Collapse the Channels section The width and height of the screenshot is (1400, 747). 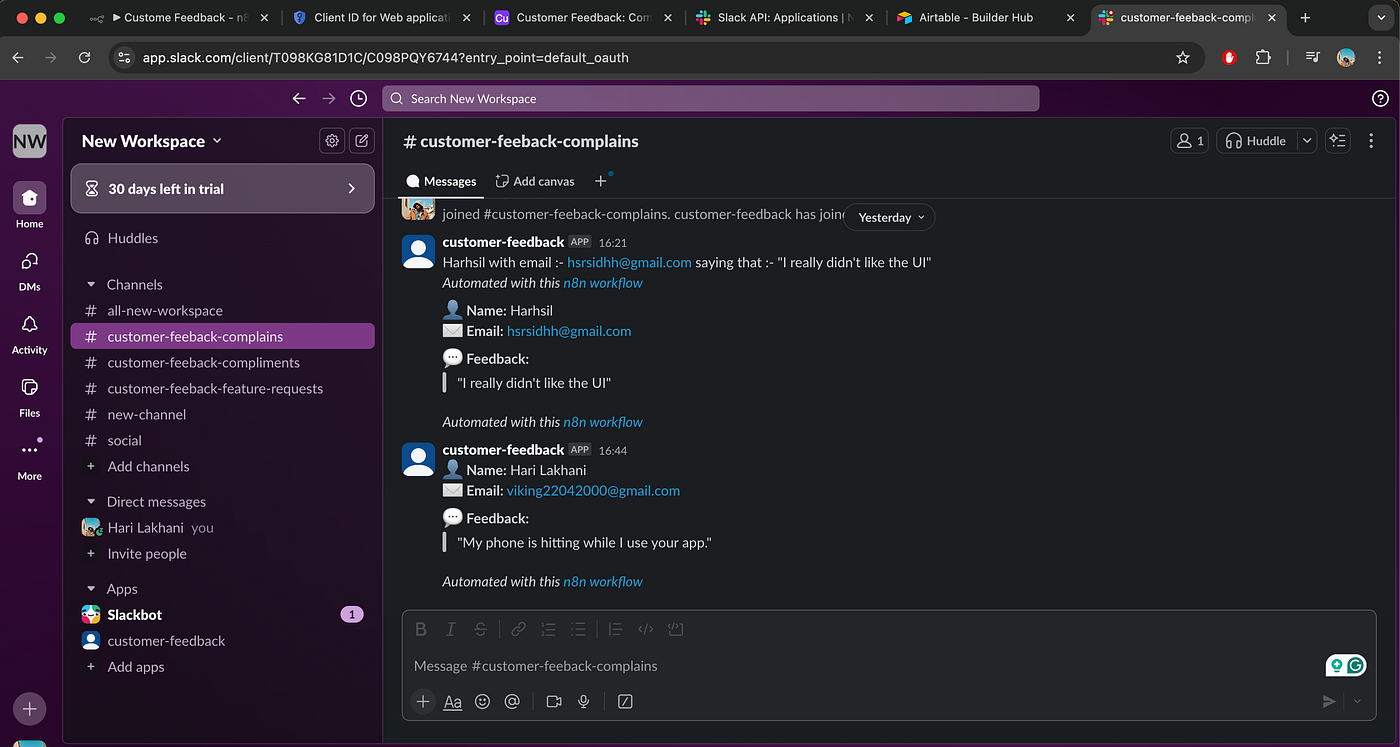click(x=91, y=285)
